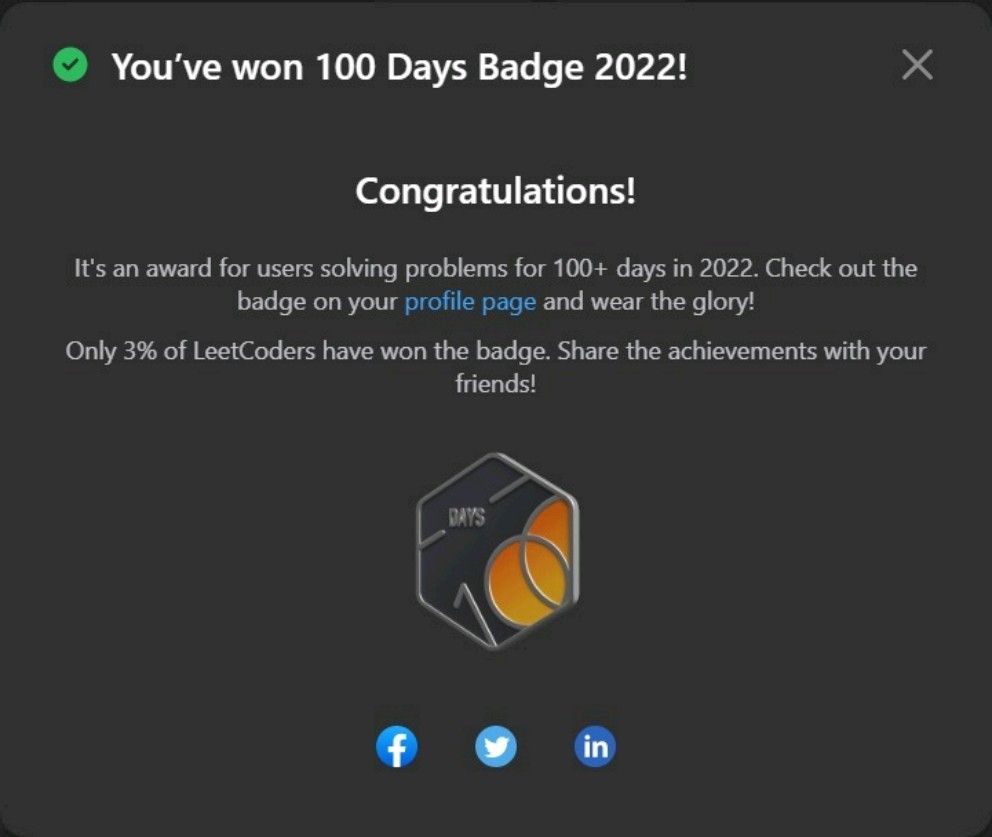Click the word 'friends!' below the message
992x837 pixels.
pyautogui.click(x=495, y=383)
